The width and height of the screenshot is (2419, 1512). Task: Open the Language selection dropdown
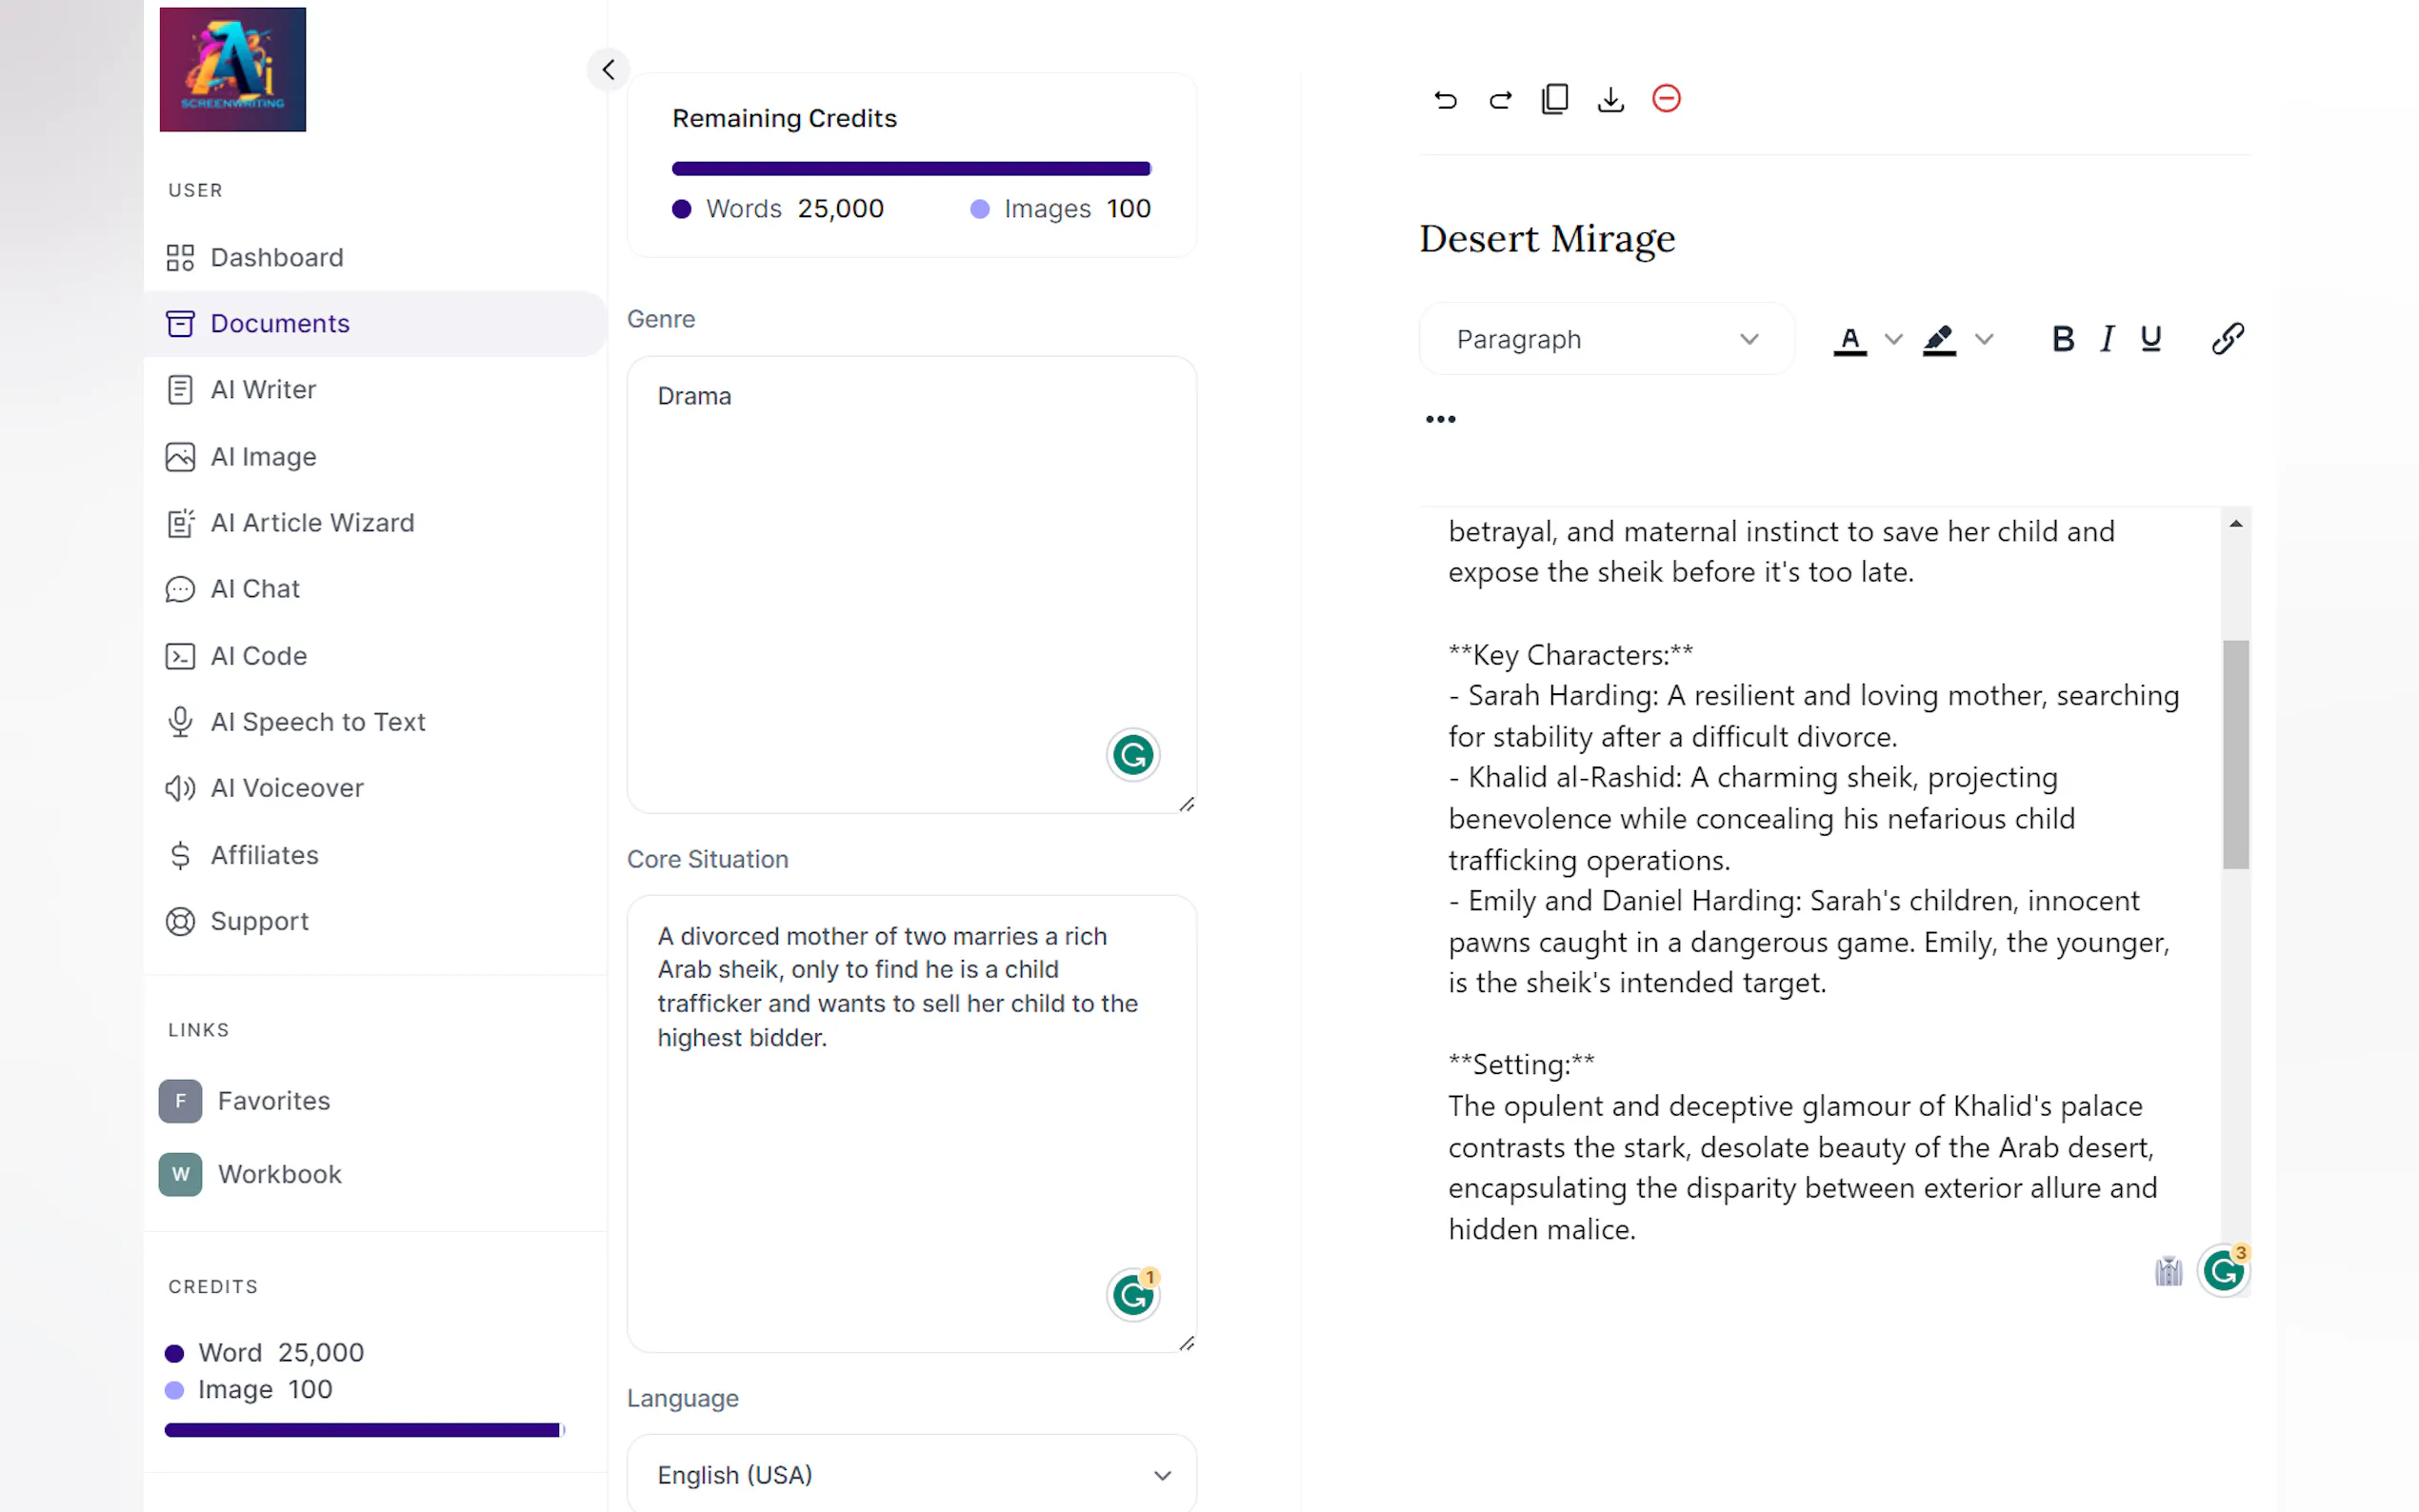coord(909,1474)
